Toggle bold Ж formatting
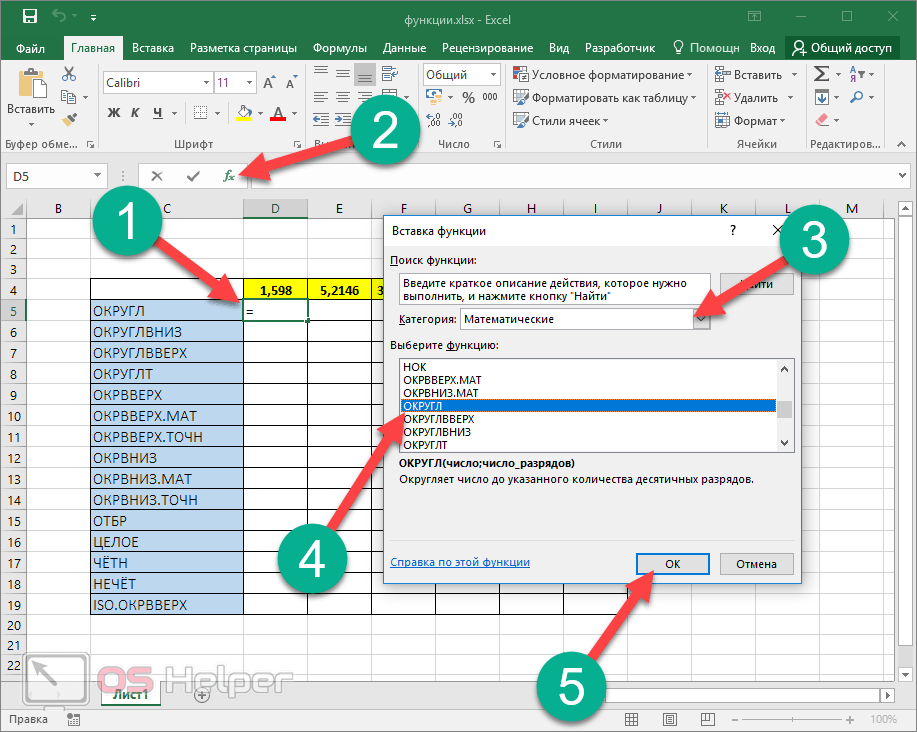 114,113
